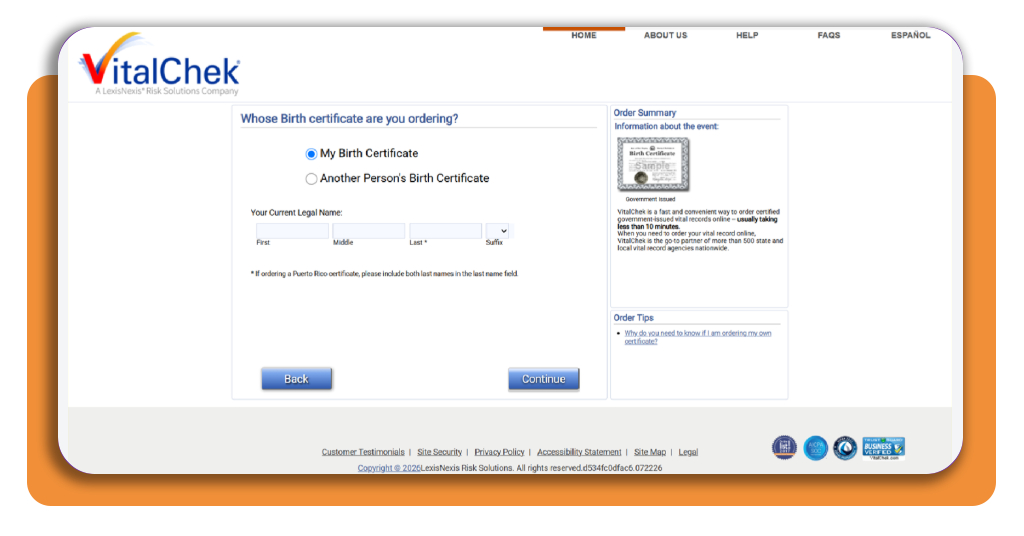Open the AICPA SOC badge
This screenshot has width=1024, height=536.
(815, 448)
